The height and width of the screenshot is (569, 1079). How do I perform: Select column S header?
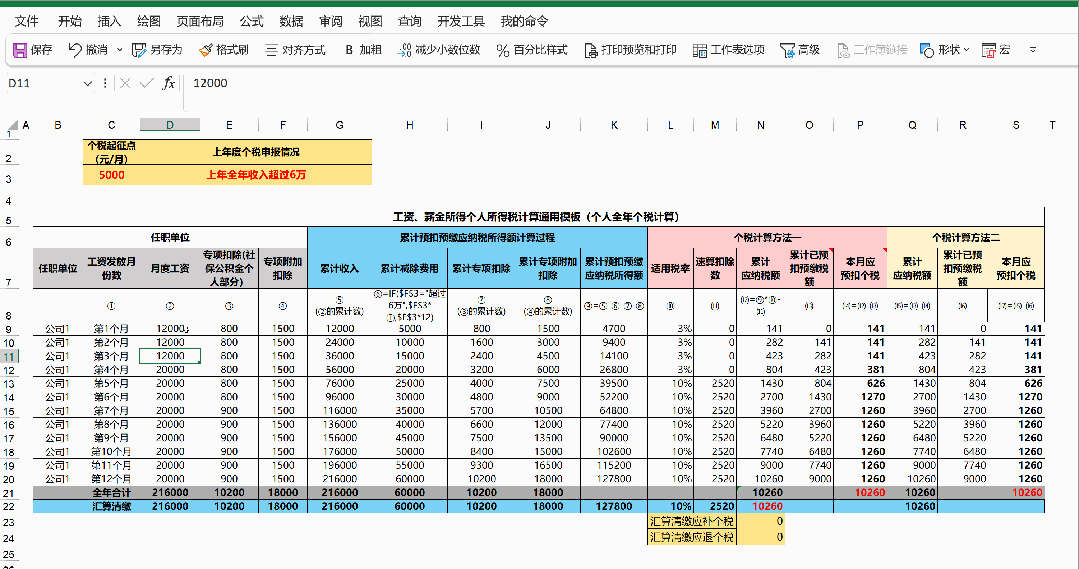(1016, 125)
